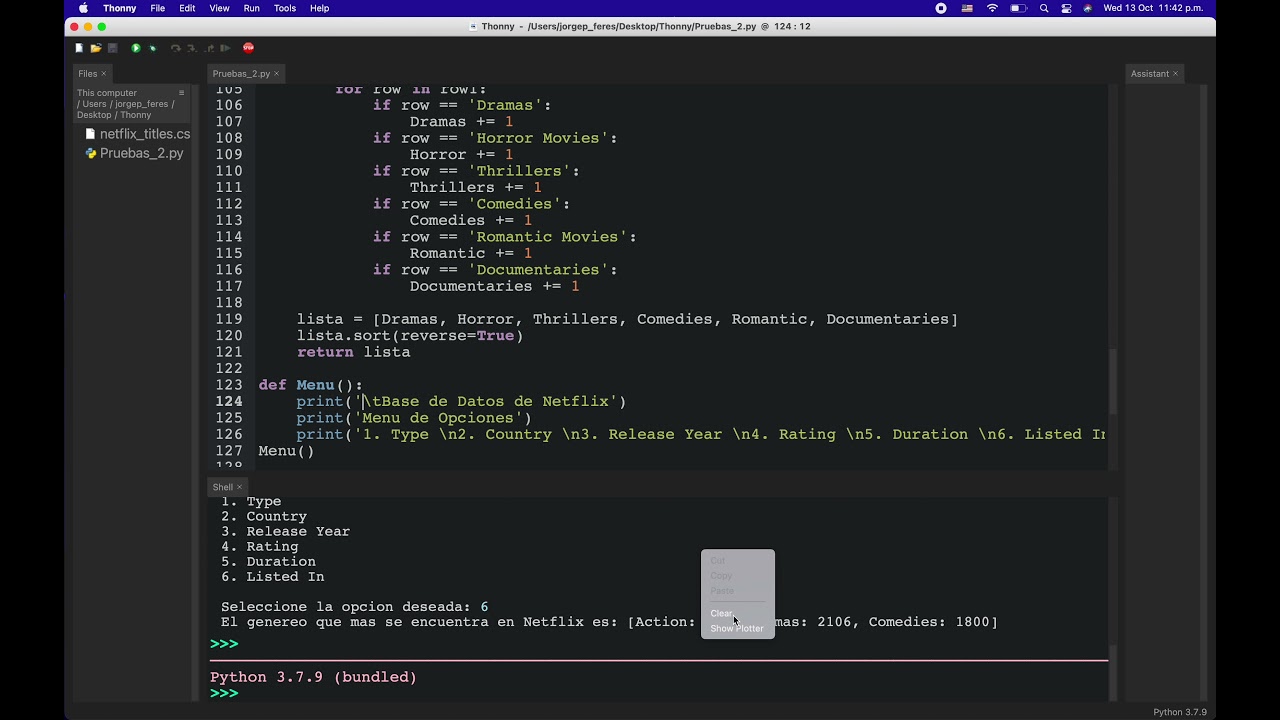
Task: Click the Users folder in the path breadcrumb
Action: 94,104
